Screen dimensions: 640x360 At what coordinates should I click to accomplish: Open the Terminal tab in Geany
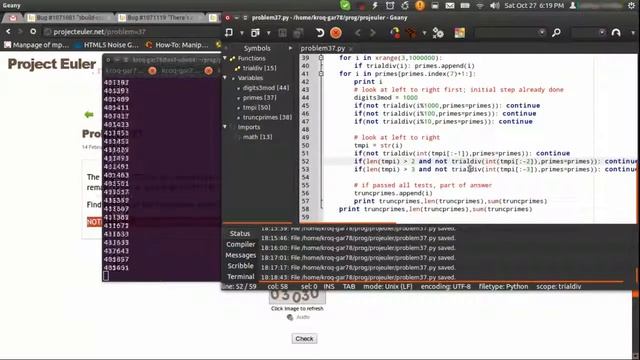coord(240,276)
